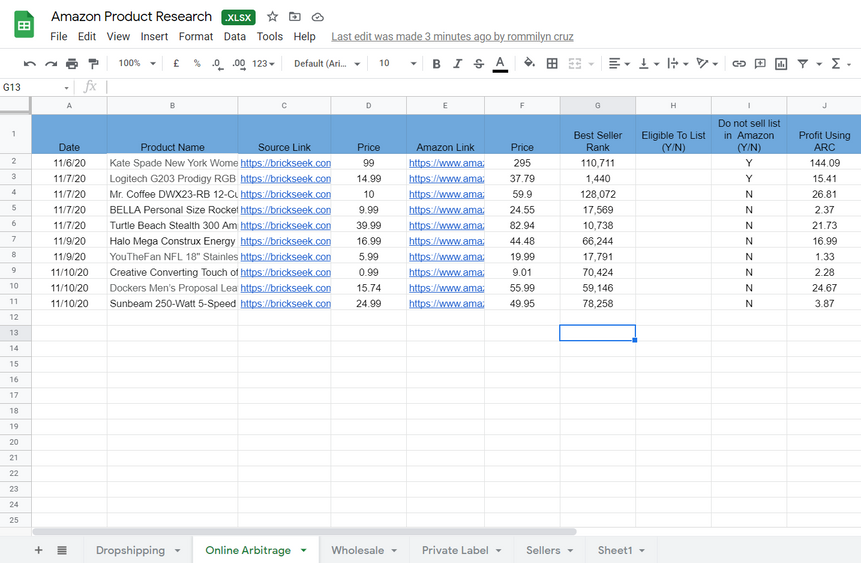Click the Insert chart icon
This screenshot has width=861, height=563.
781,64
